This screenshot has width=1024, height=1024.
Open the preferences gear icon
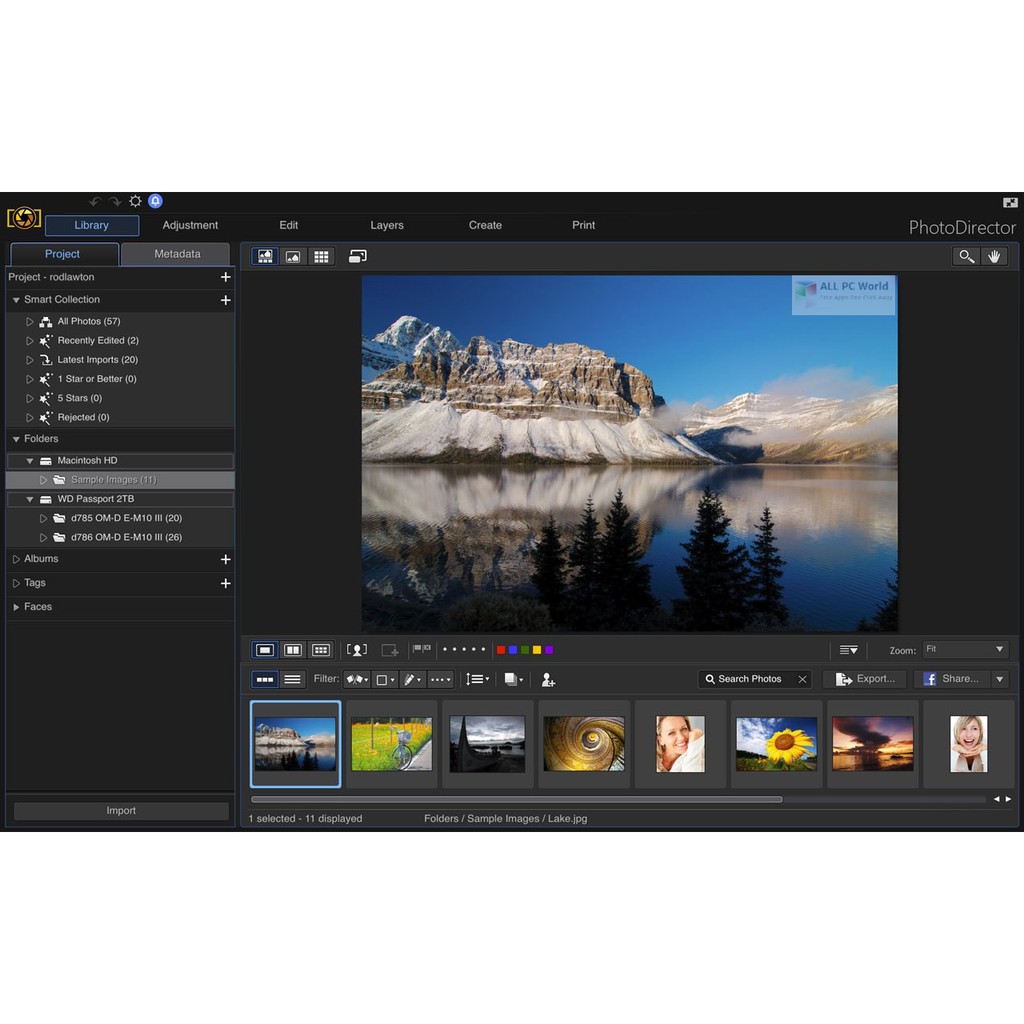click(135, 201)
